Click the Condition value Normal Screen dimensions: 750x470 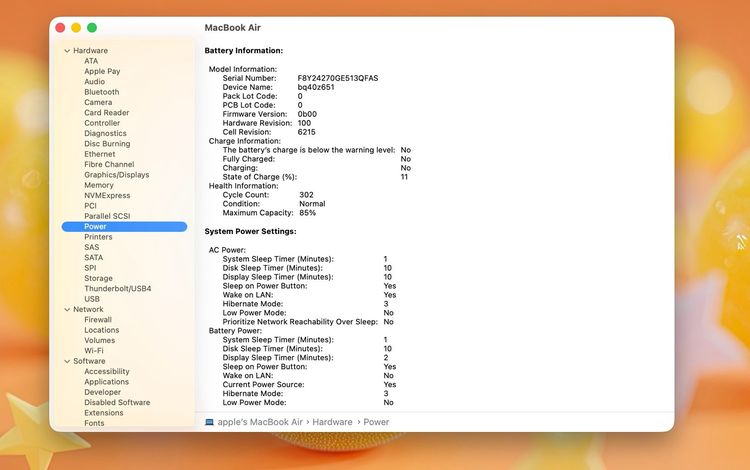click(312, 204)
